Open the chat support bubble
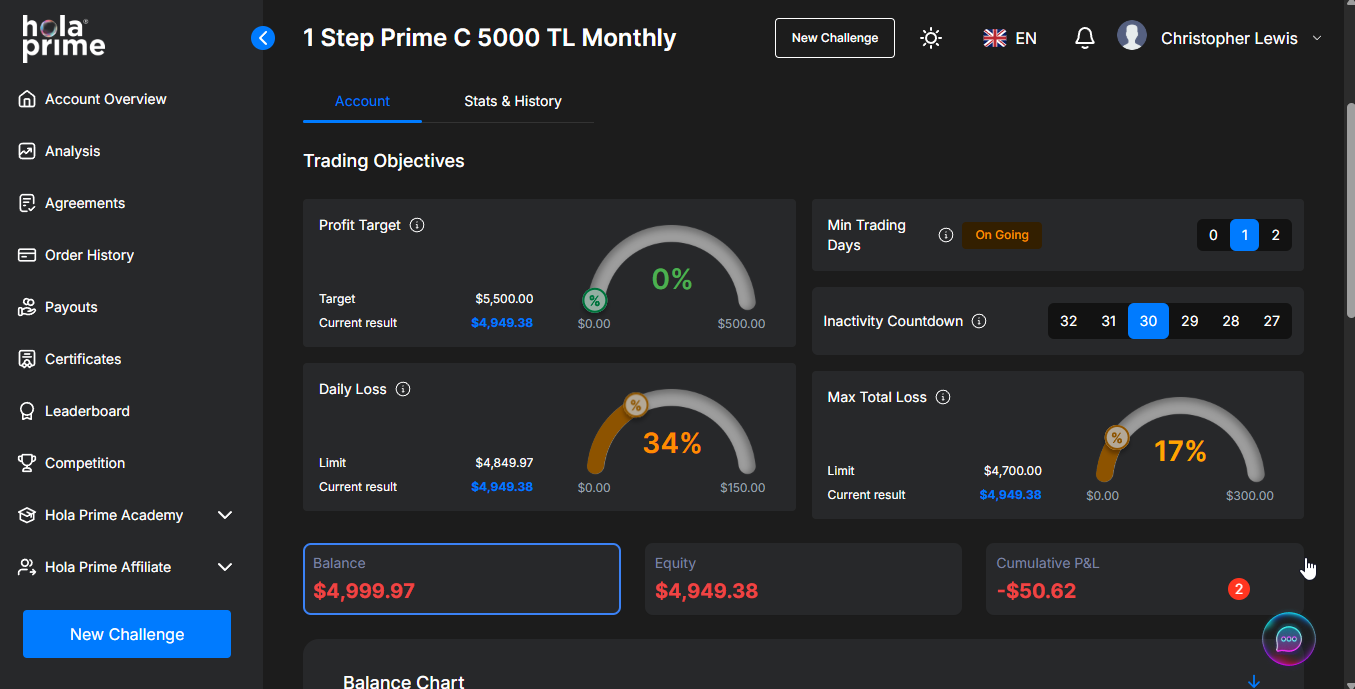 point(1289,638)
